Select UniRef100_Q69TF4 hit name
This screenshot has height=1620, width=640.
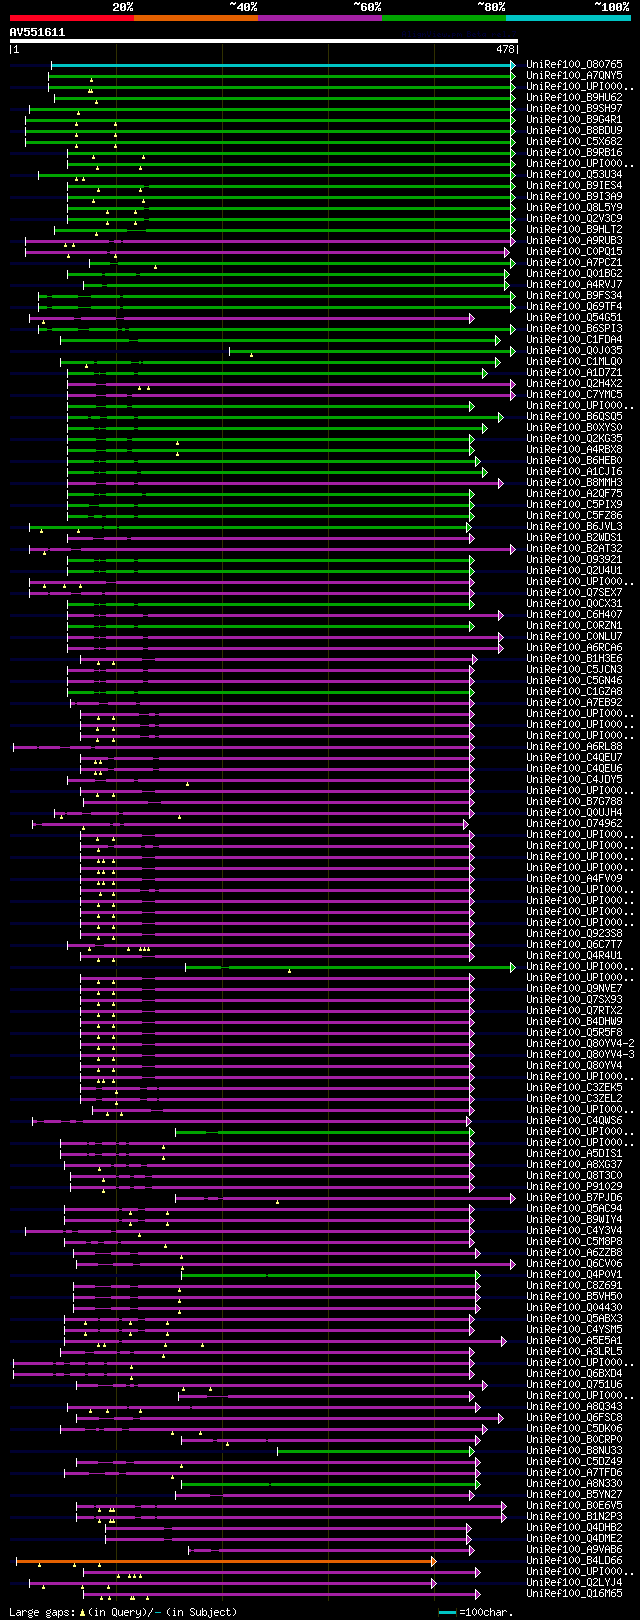pos(574,306)
